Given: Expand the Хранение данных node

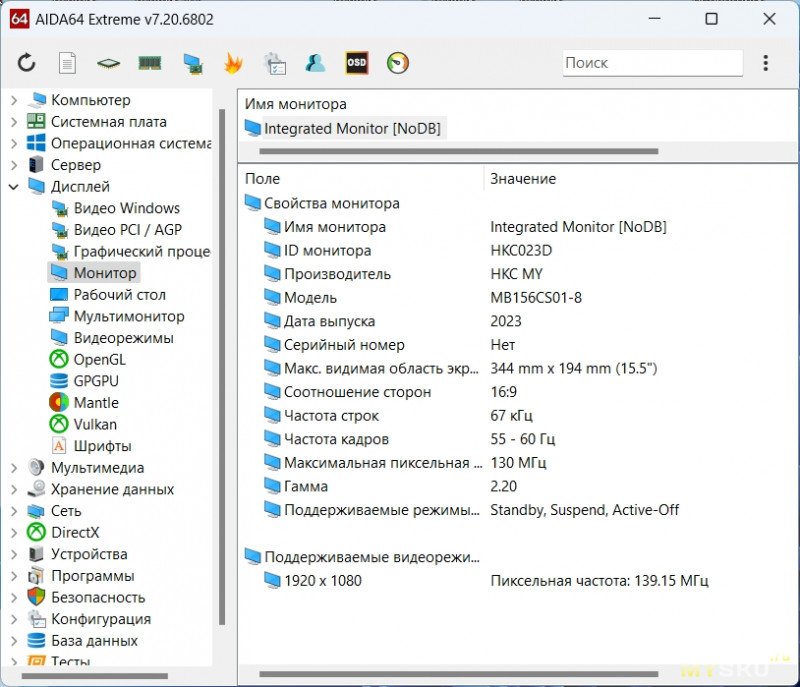Looking at the screenshot, I should (x=14, y=490).
